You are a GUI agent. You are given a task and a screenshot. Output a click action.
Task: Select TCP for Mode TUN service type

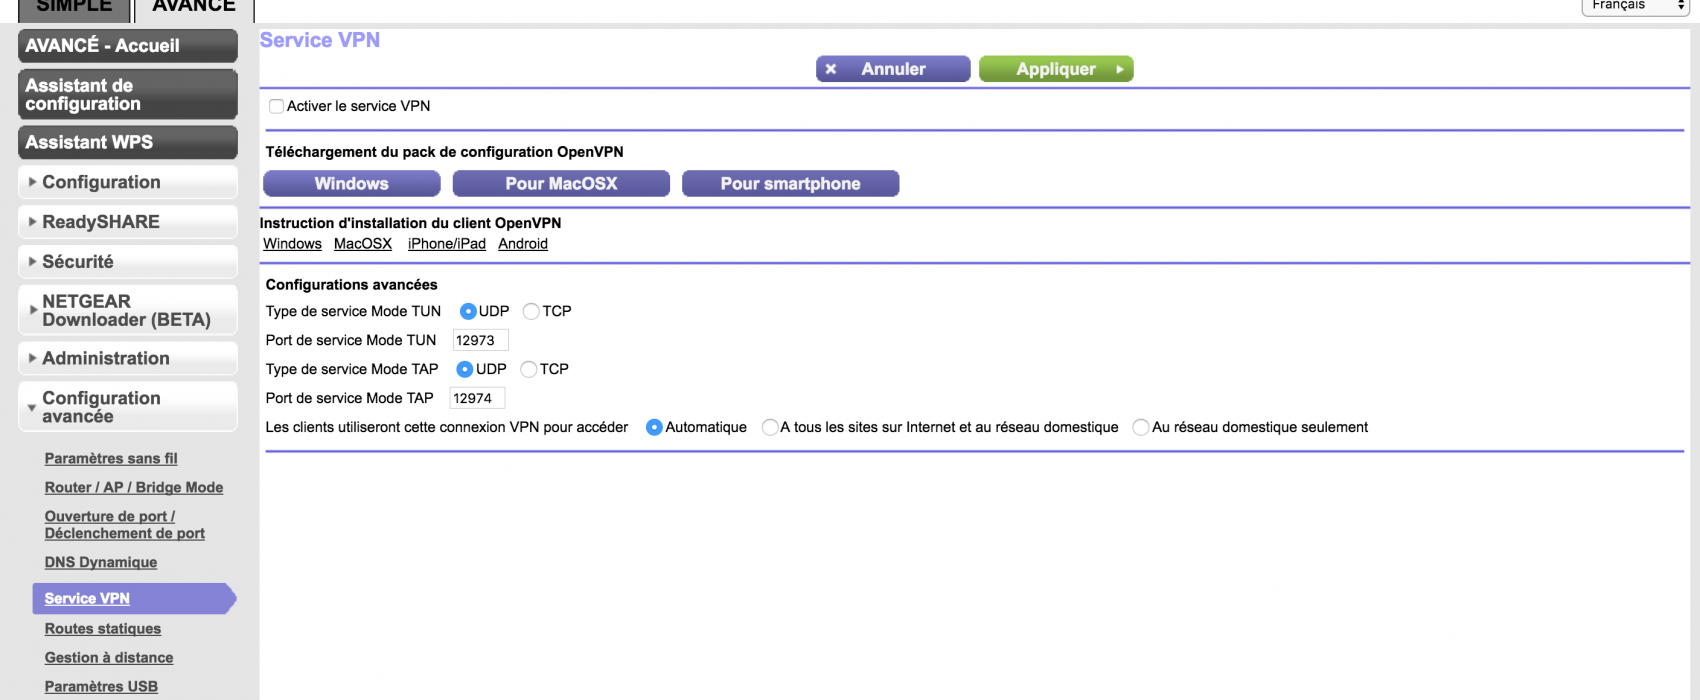pos(531,311)
